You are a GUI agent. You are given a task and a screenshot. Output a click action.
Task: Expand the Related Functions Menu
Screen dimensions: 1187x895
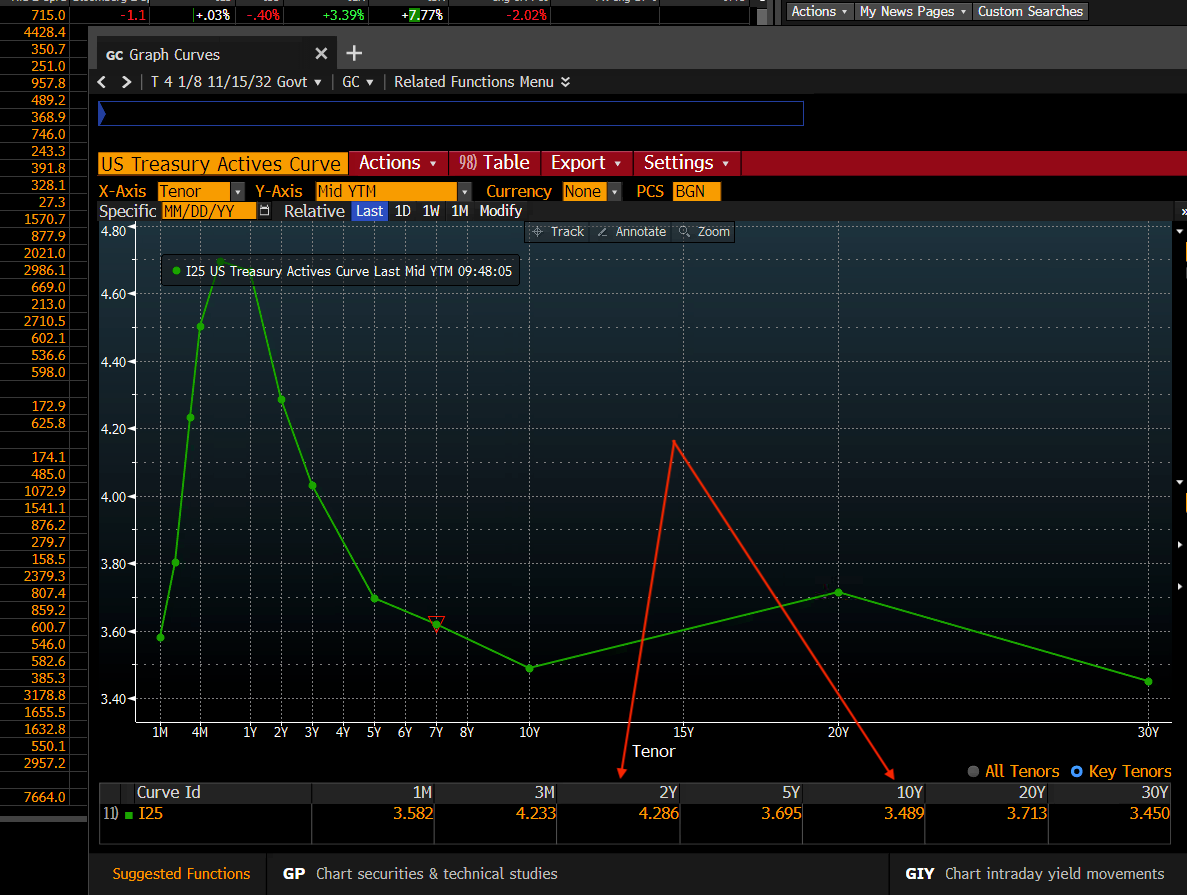[481, 82]
